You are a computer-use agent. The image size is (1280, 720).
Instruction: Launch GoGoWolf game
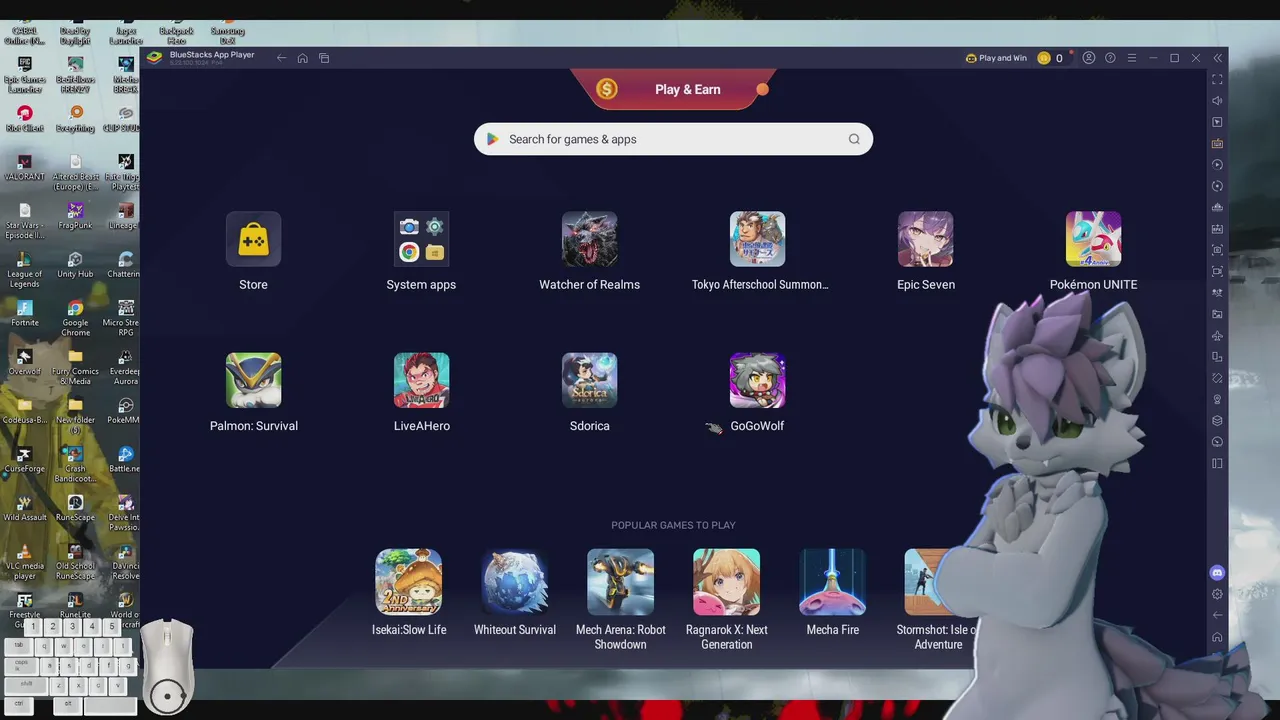pos(757,380)
